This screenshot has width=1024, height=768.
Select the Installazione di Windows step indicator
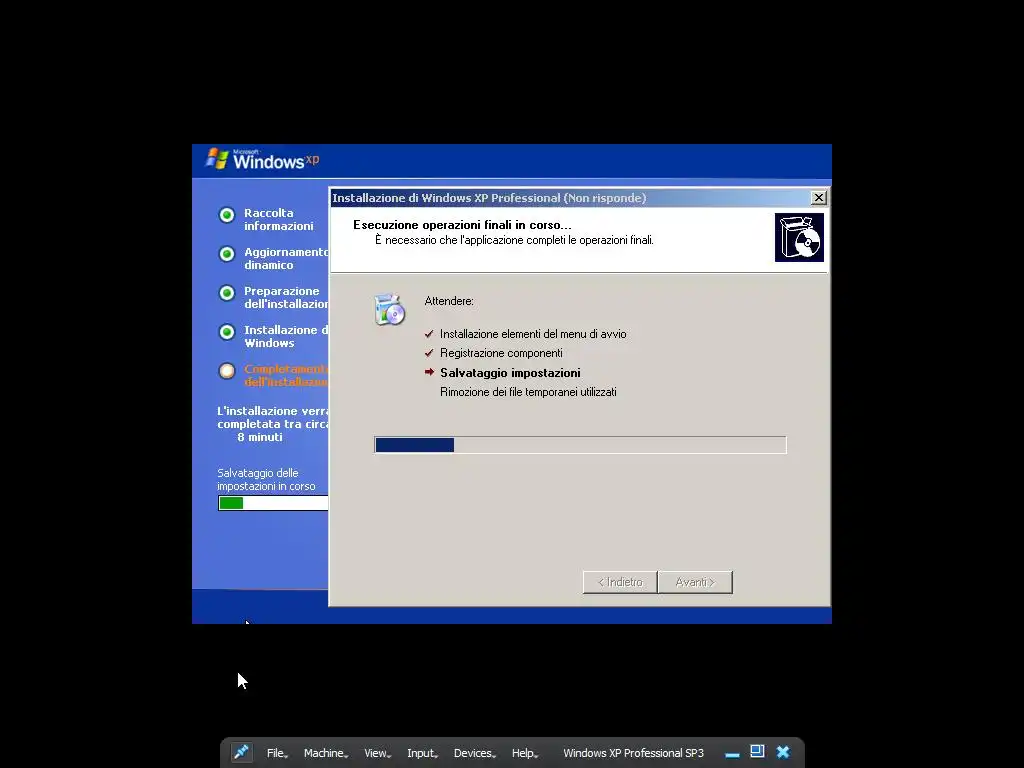click(227, 332)
